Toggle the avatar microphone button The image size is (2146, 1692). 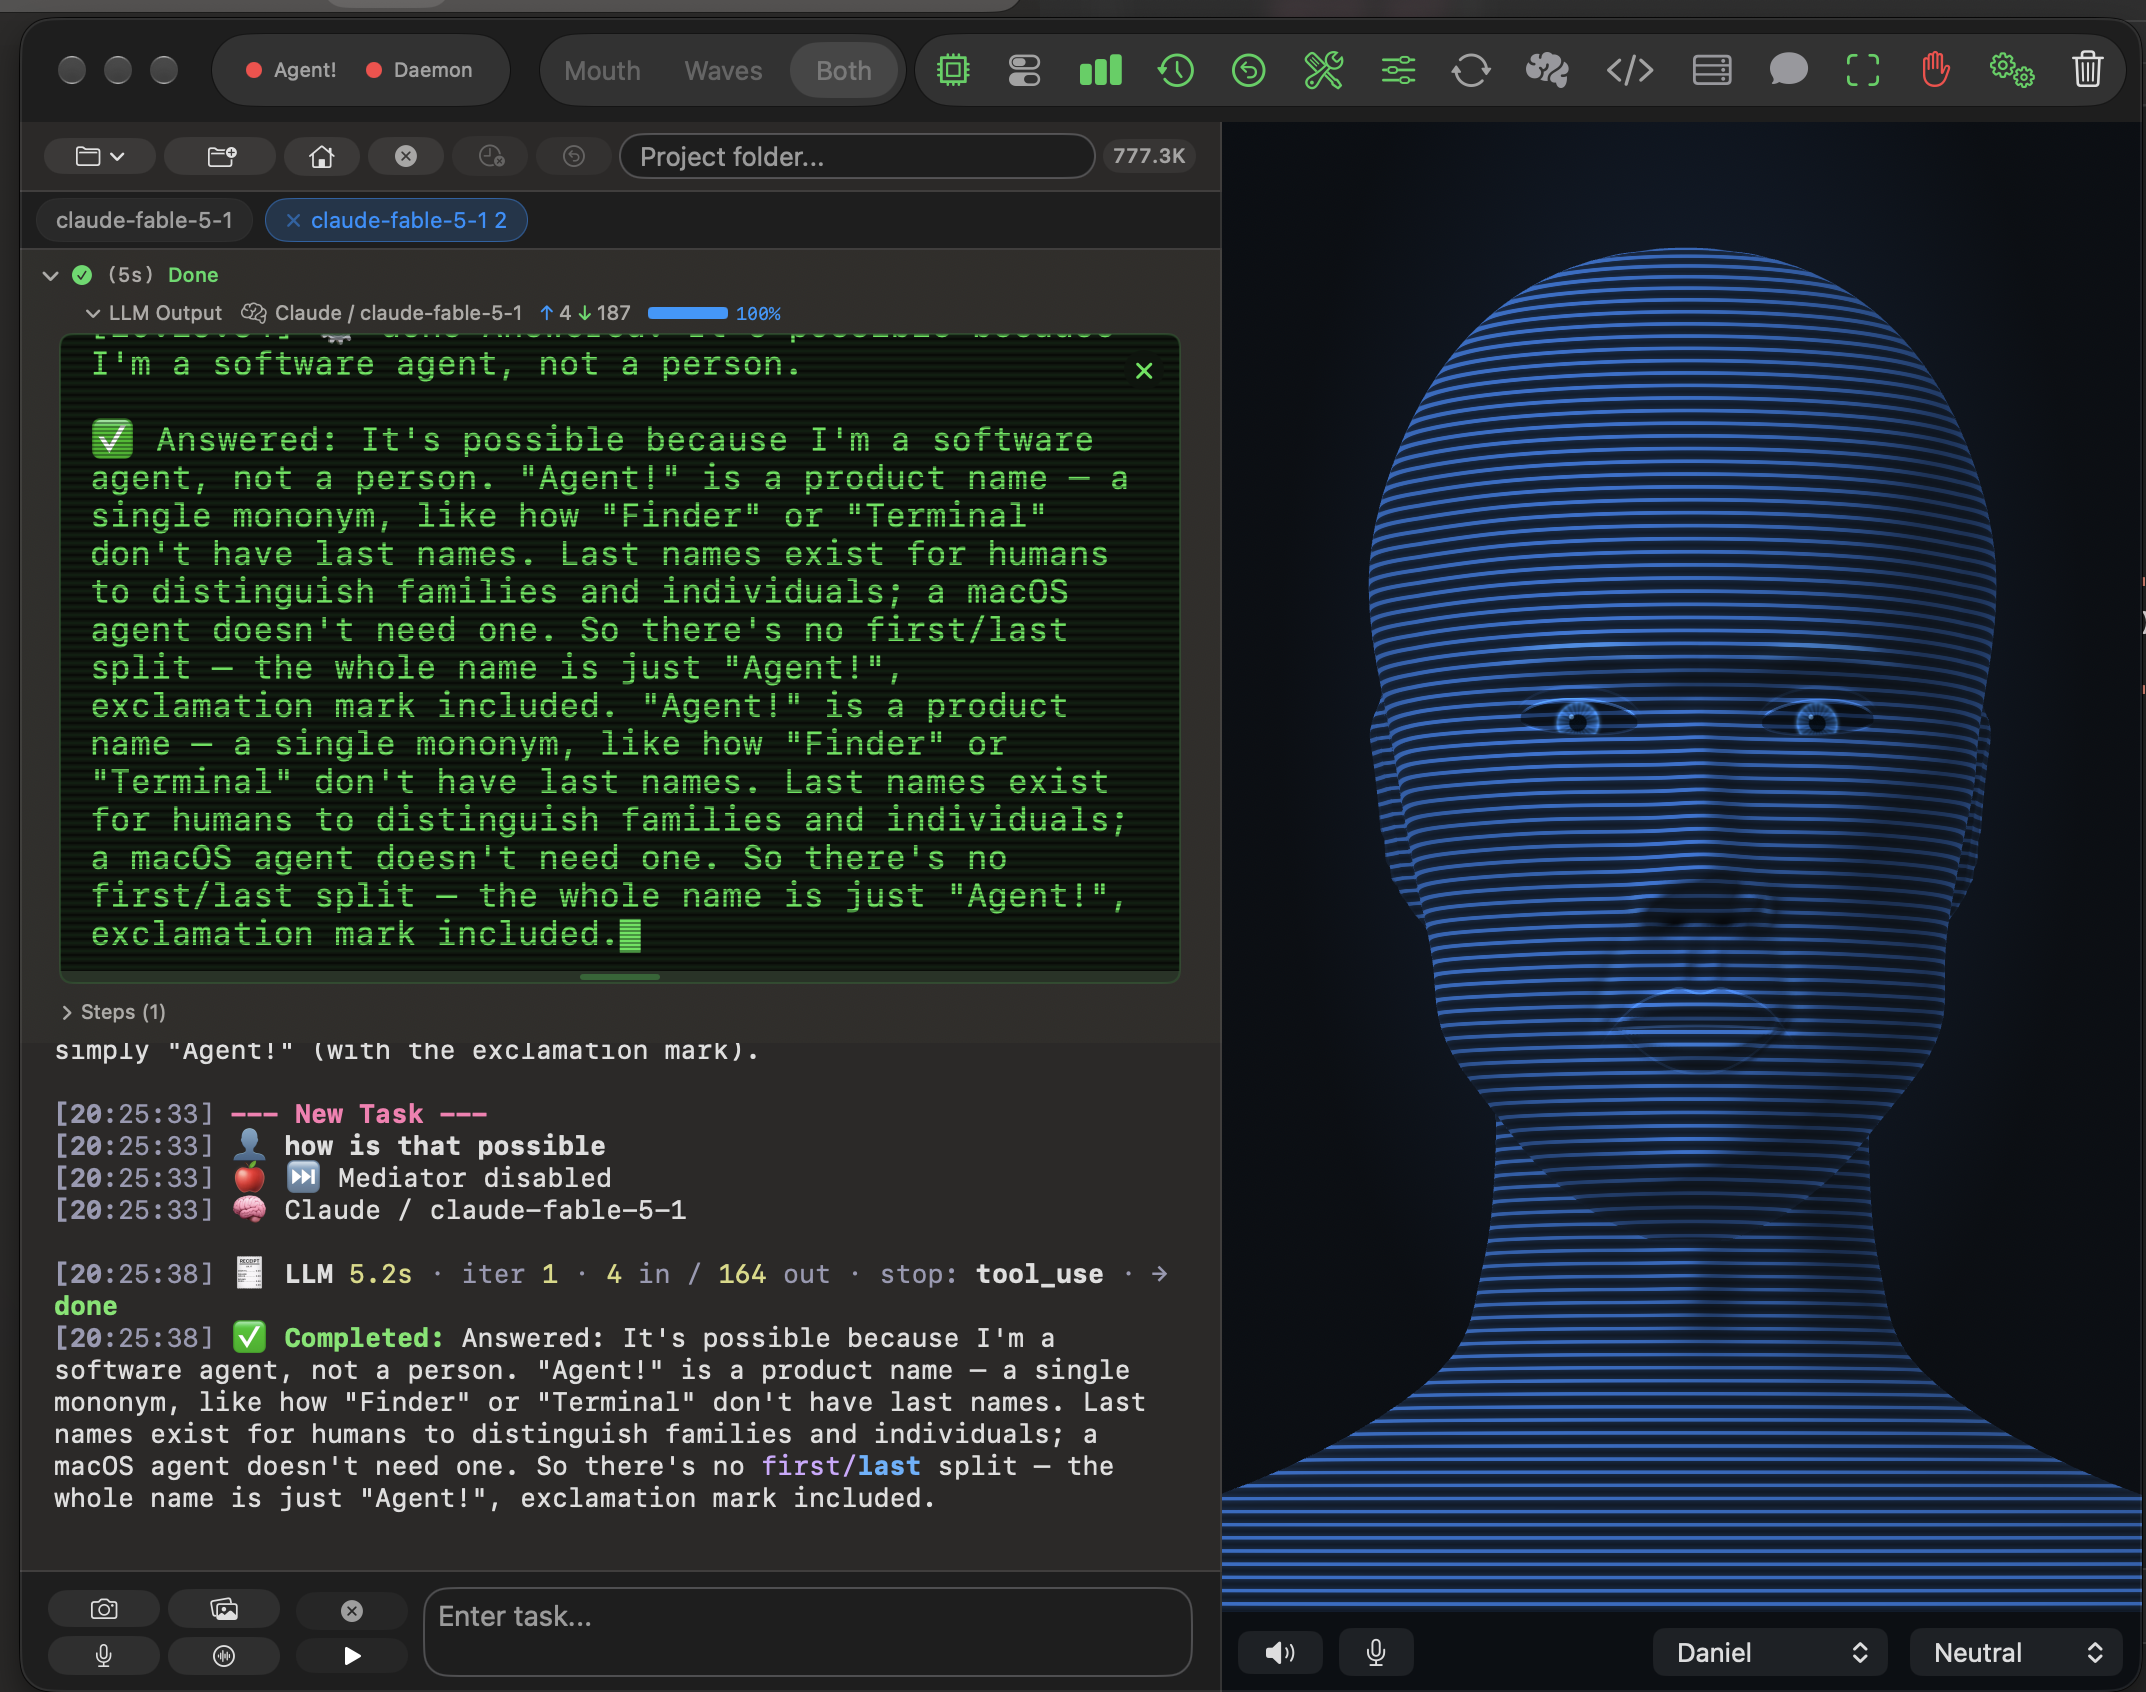1376,1652
